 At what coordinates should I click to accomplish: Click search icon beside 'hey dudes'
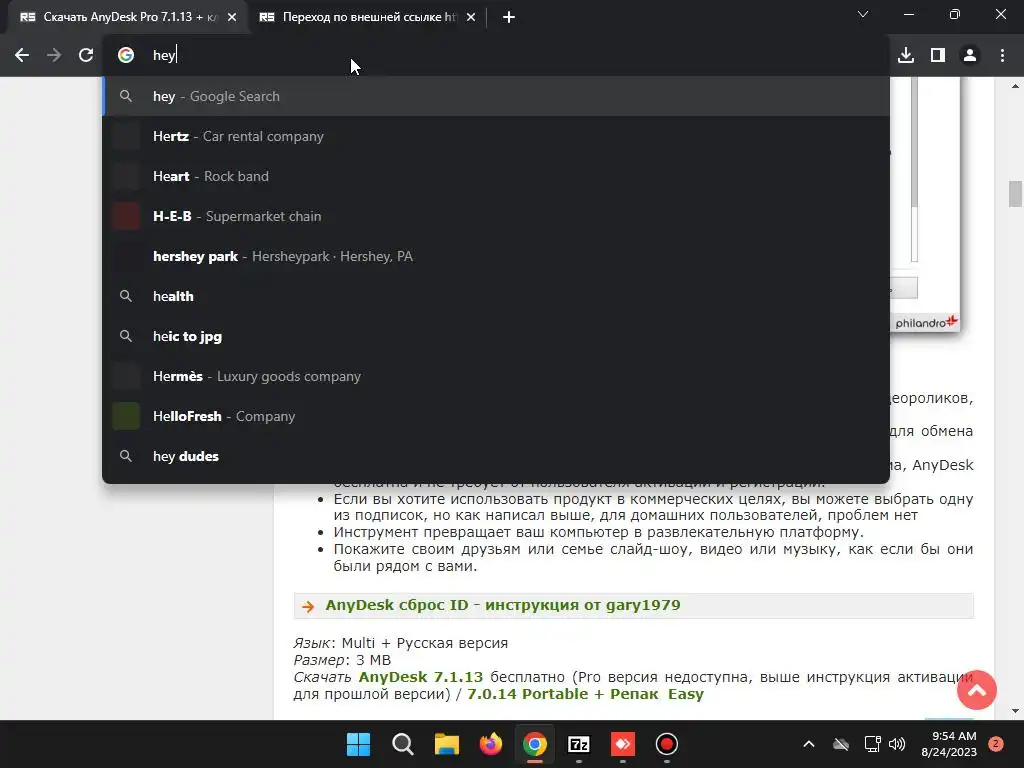pos(126,456)
